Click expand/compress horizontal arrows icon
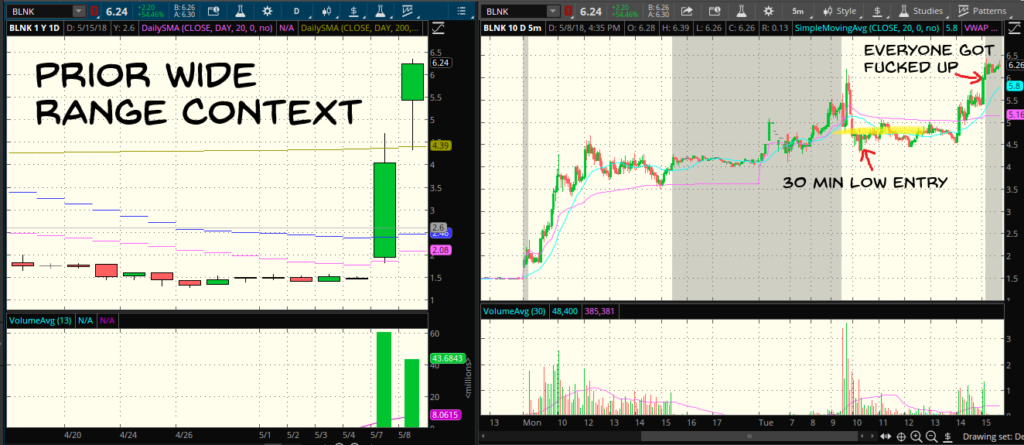The width and height of the screenshot is (1024, 445). (x=885, y=436)
